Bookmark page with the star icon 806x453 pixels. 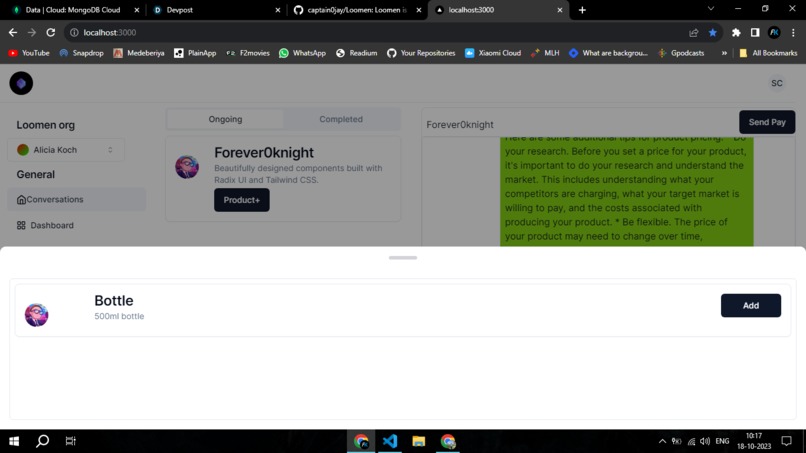click(x=712, y=32)
